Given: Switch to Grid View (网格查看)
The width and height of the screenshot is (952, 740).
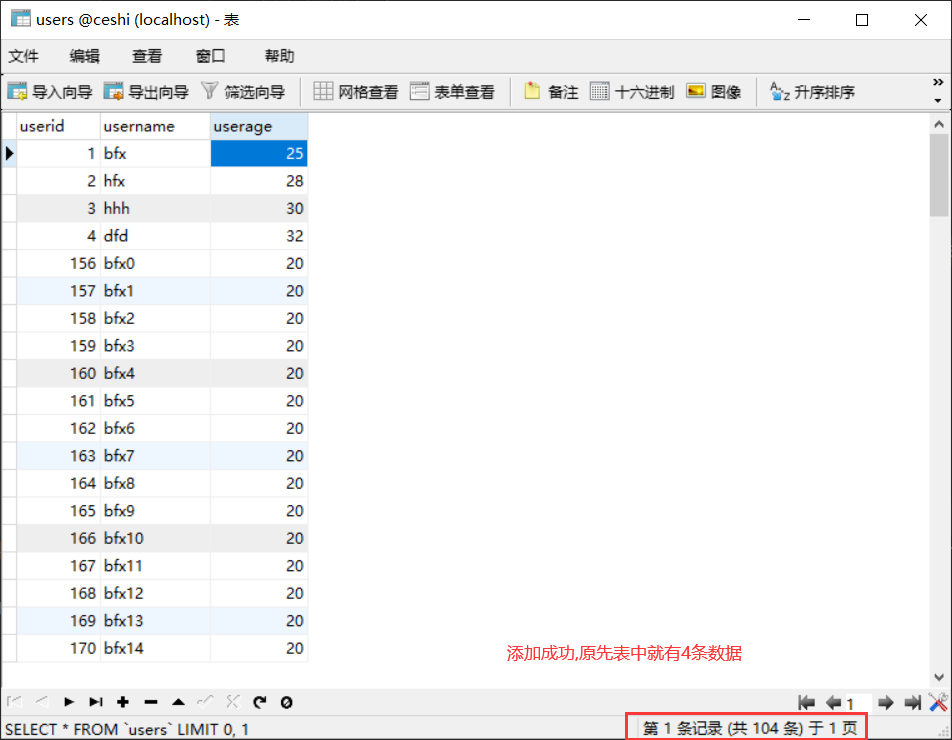Looking at the screenshot, I should [356, 92].
